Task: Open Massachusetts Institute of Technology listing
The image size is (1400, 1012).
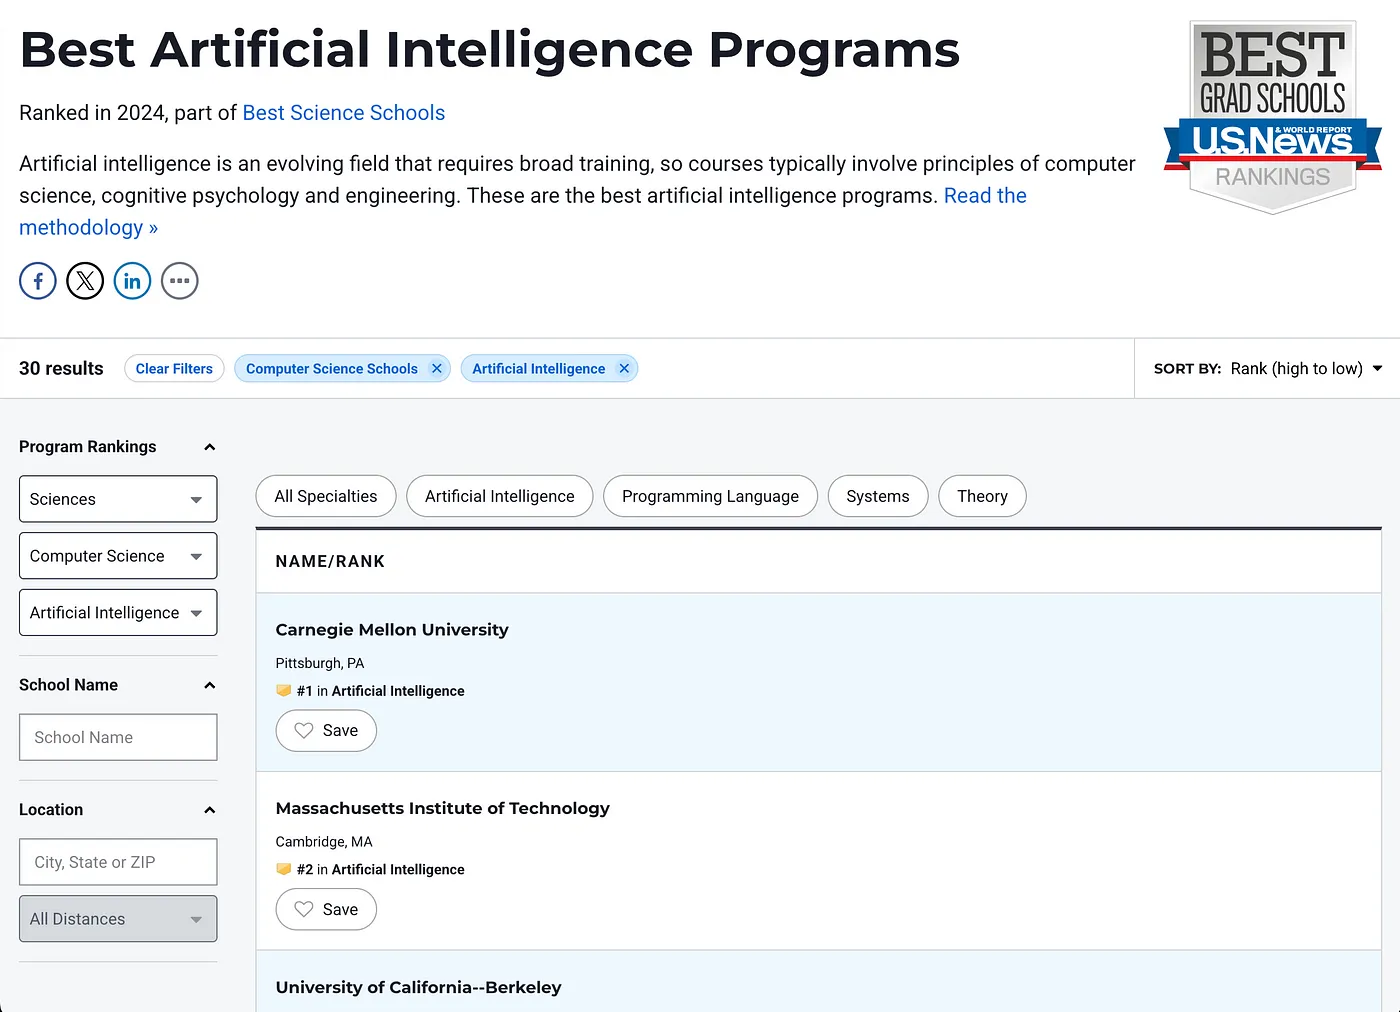Action: click(443, 808)
